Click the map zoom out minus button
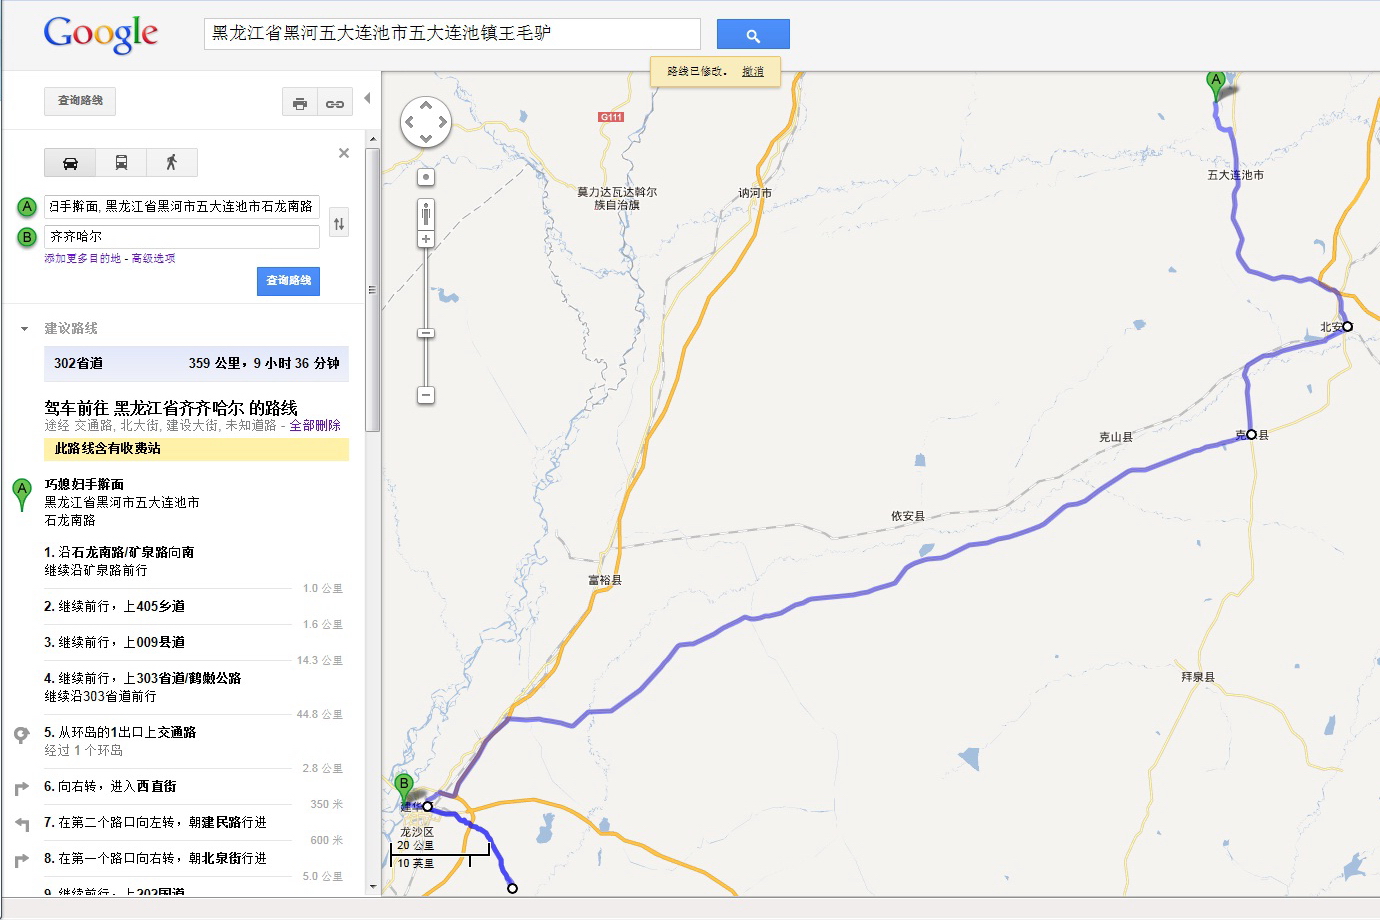The height and width of the screenshot is (920, 1380). (x=426, y=395)
